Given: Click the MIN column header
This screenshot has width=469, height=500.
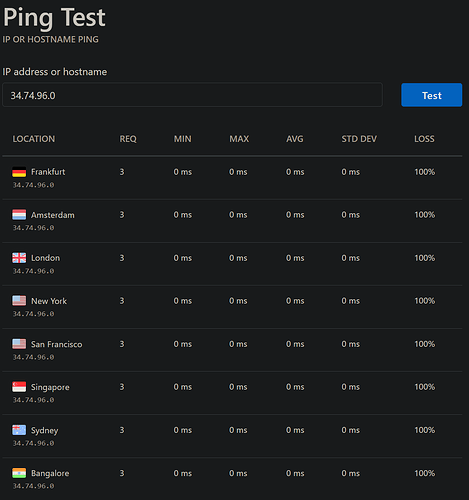Looking at the screenshot, I should pyautogui.click(x=183, y=139).
